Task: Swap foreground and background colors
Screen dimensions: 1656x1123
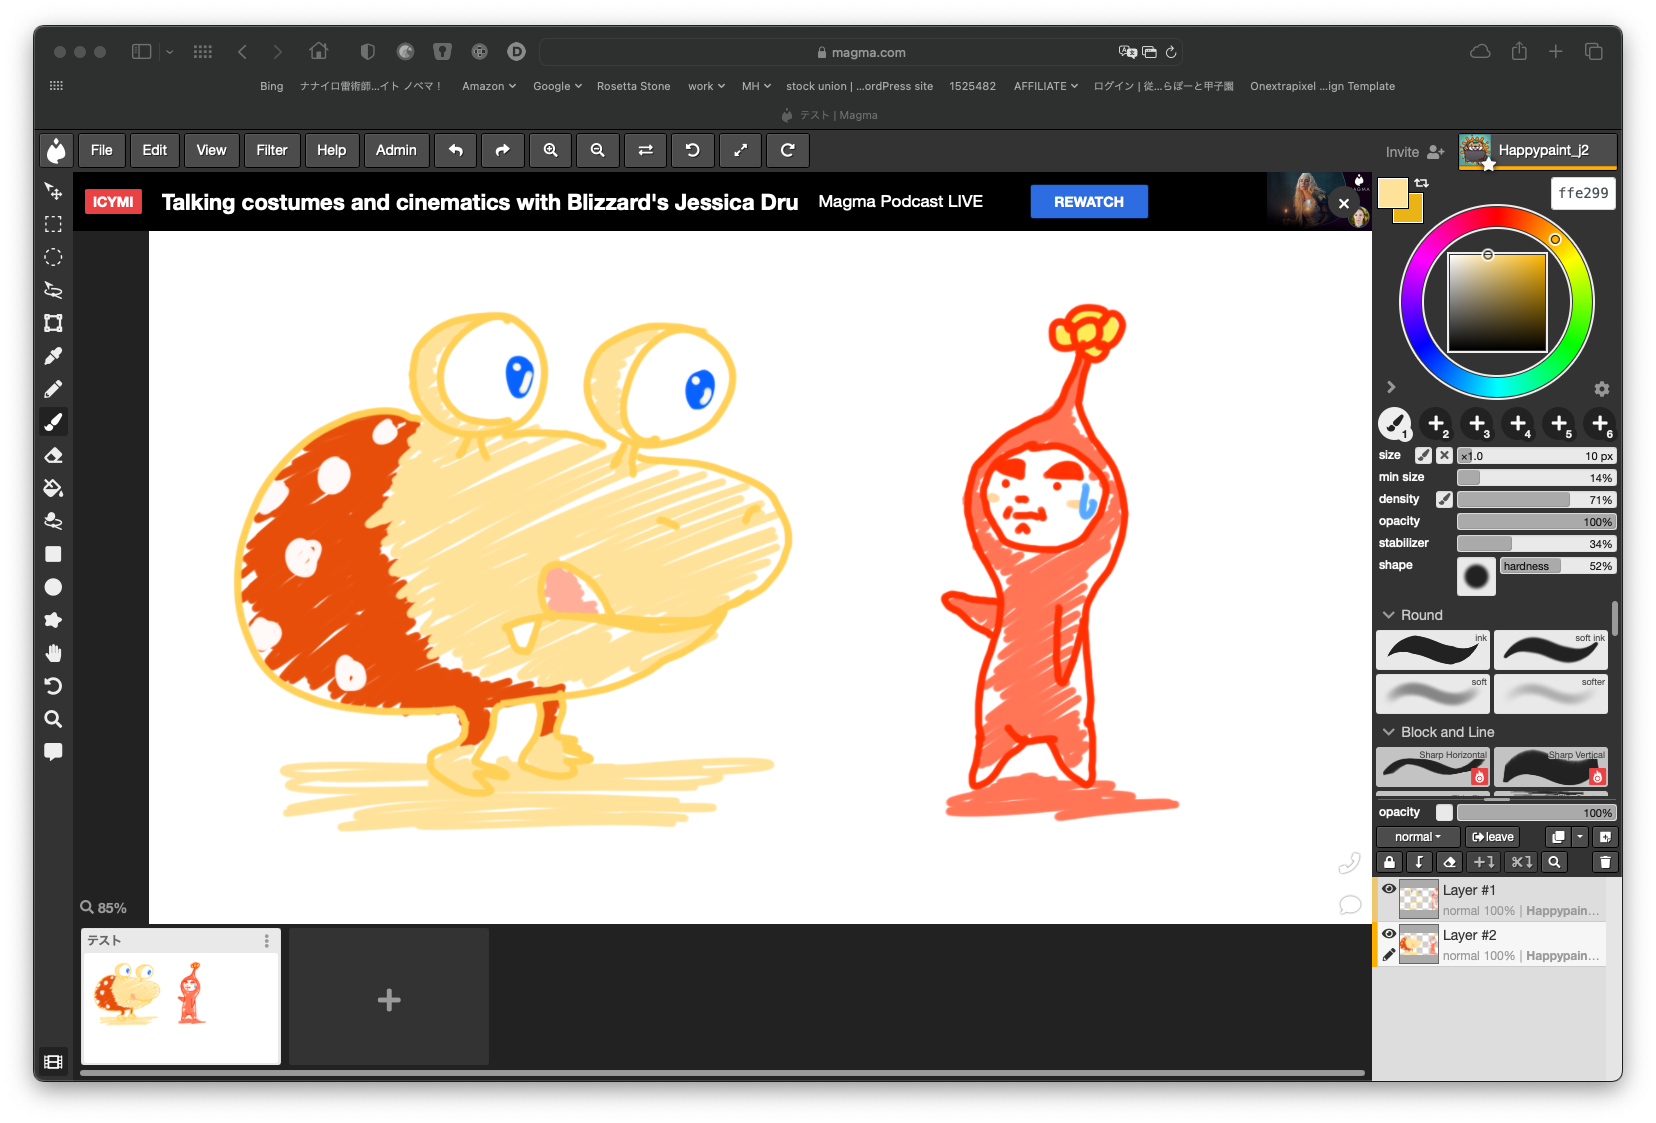Action: coord(1422,183)
